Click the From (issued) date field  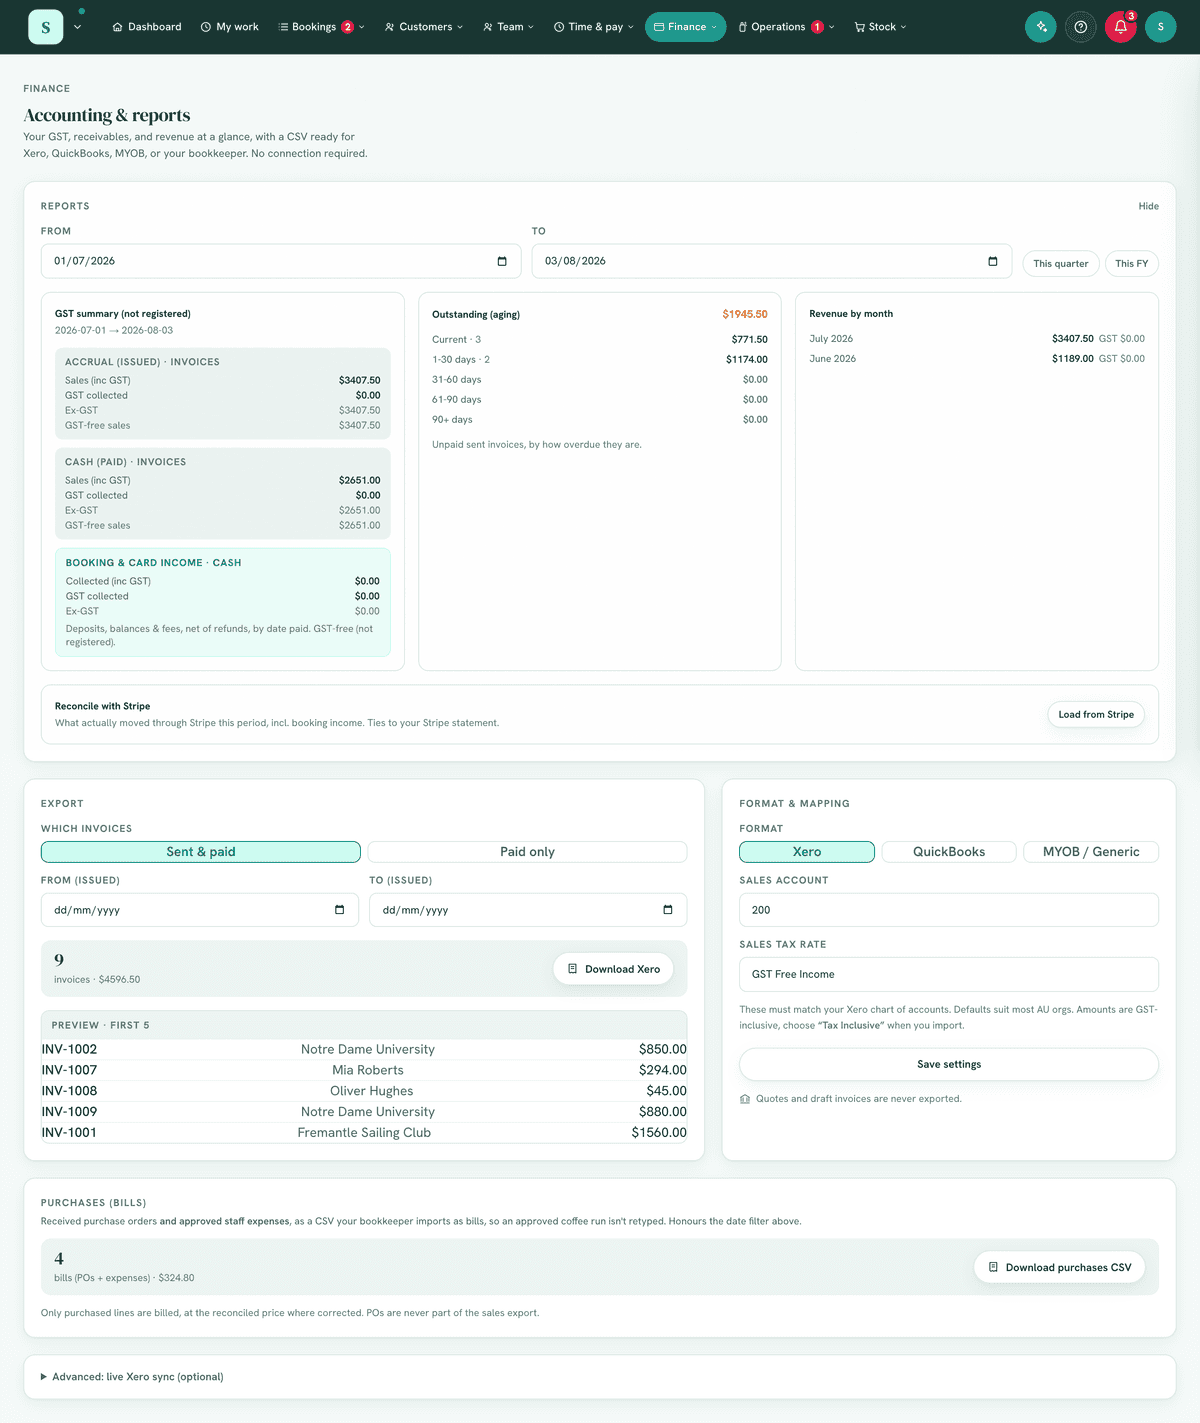(200, 910)
